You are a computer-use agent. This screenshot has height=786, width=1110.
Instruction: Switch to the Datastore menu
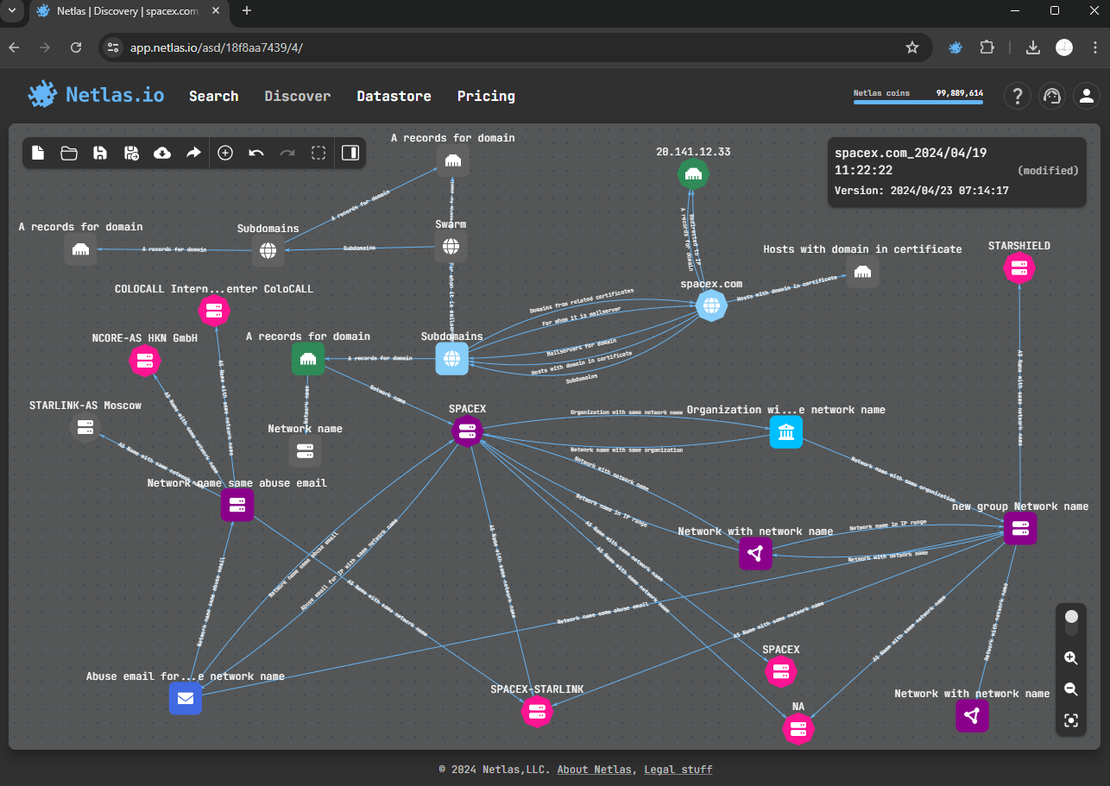(x=393, y=96)
